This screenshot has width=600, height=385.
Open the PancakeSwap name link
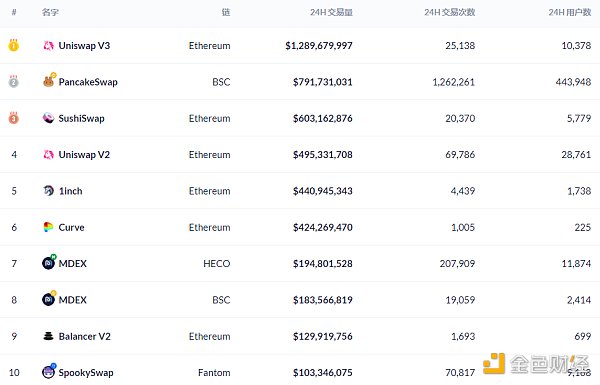pyautogui.click(x=88, y=82)
